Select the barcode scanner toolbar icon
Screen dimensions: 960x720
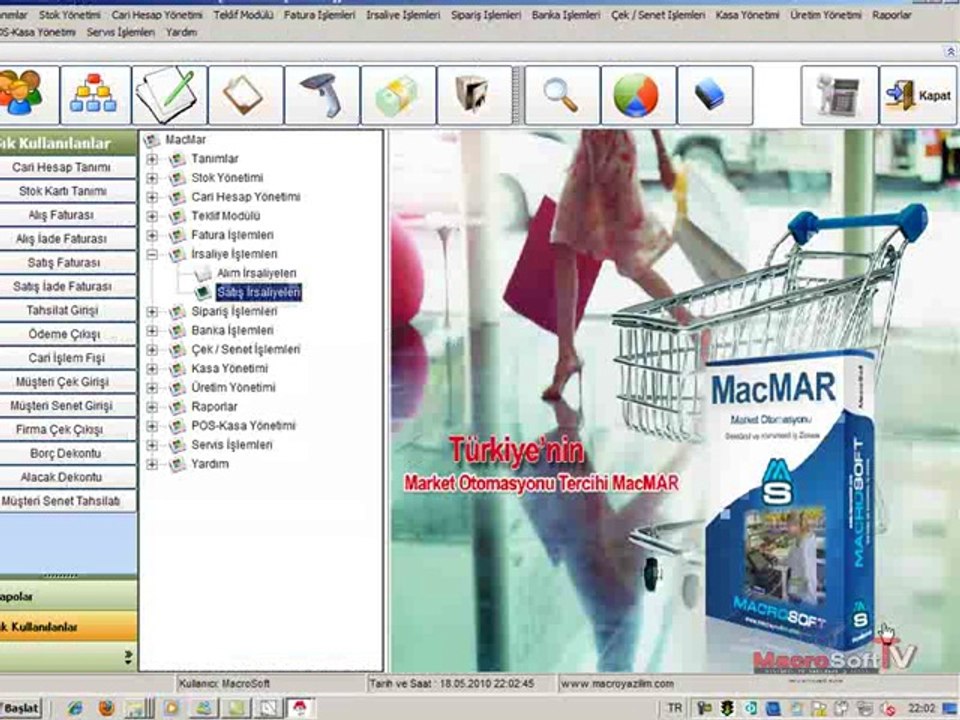[x=322, y=95]
